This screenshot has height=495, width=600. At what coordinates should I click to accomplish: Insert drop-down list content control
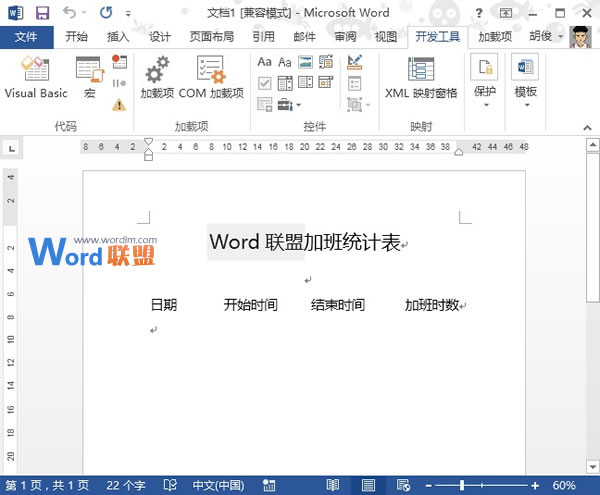click(x=305, y=83)
